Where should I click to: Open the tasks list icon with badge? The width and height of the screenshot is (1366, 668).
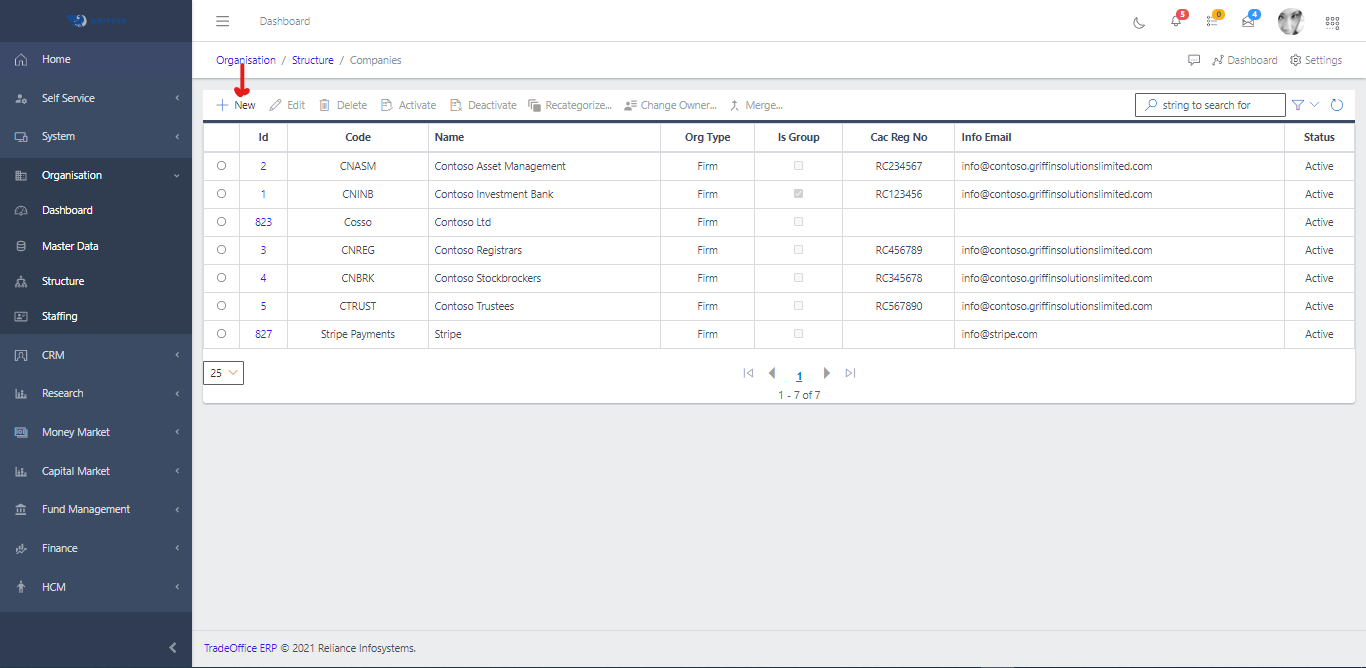click(x=1212, y=22)
